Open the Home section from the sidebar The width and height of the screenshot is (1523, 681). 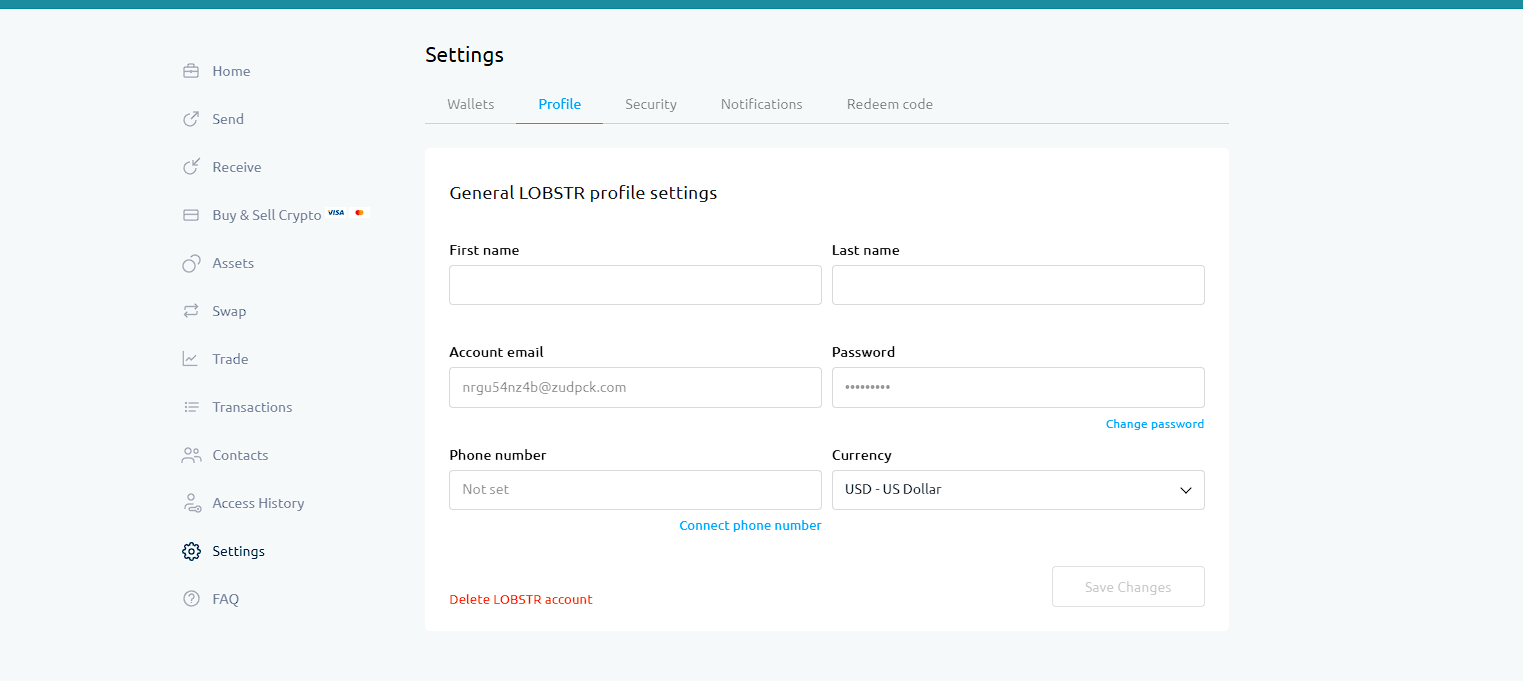click(x=191, y=70)
